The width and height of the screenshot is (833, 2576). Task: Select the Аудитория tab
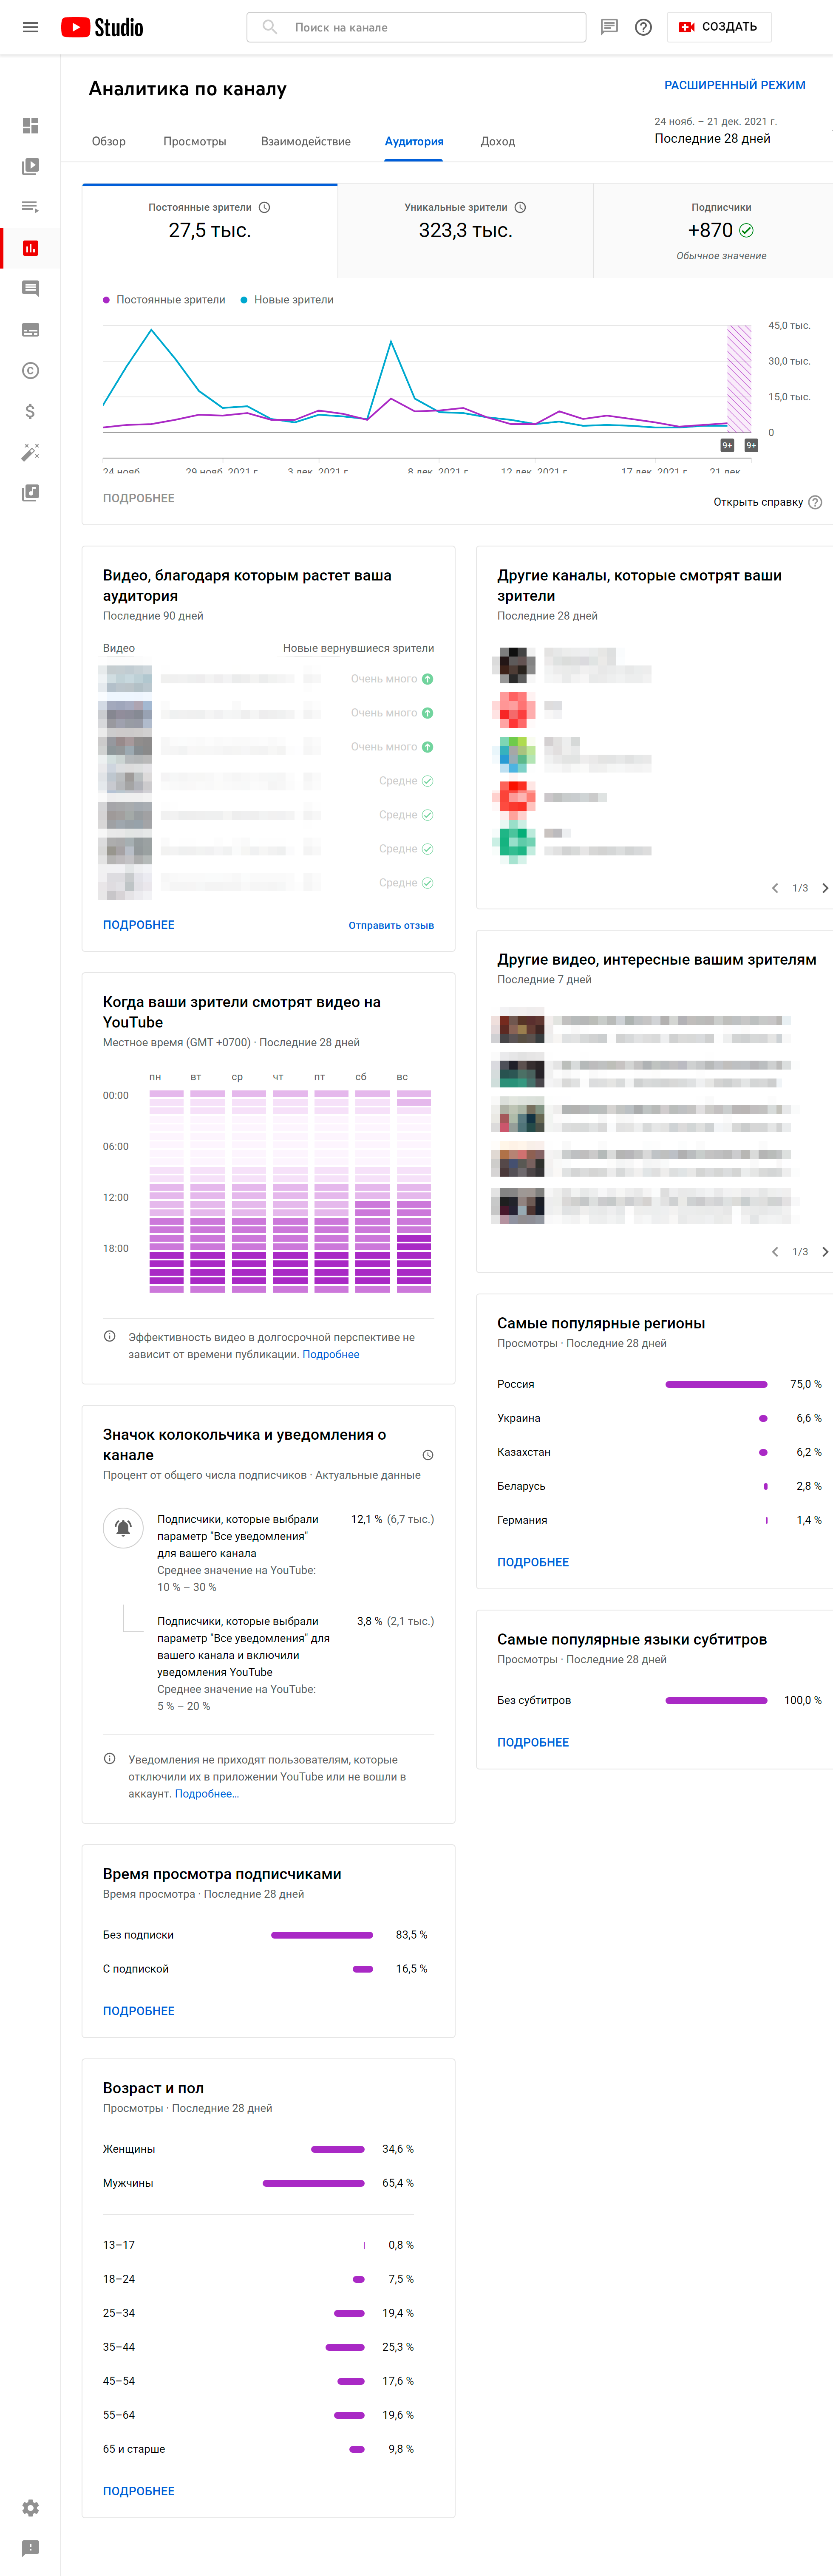(x=414, y=141)
